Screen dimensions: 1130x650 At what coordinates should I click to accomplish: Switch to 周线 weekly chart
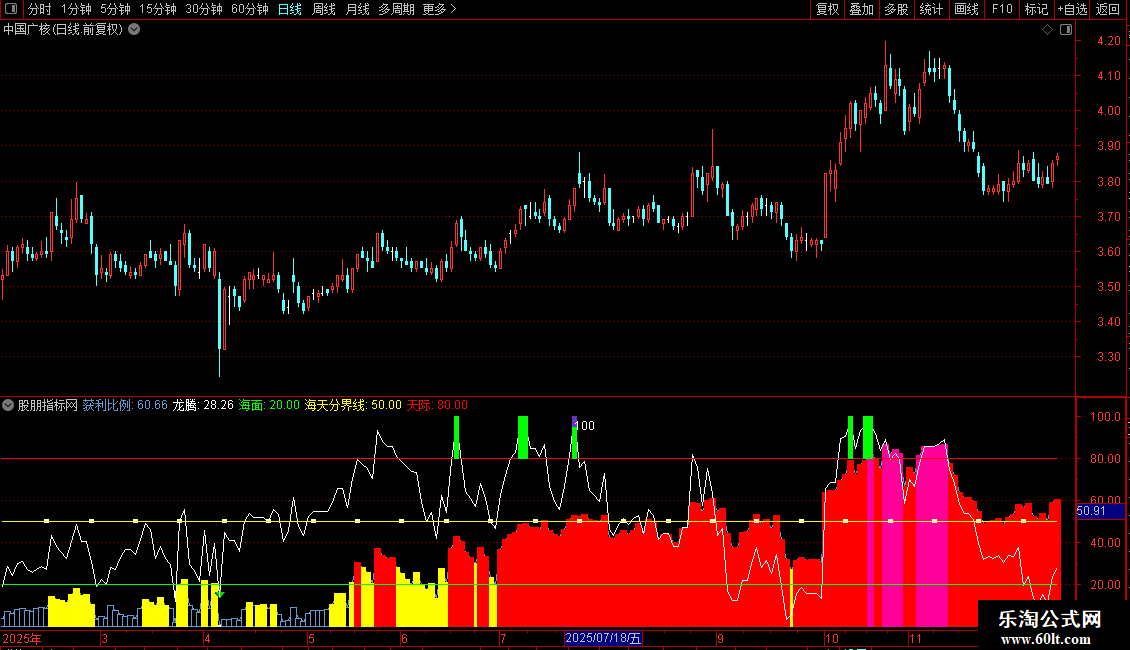pos(324,9)
